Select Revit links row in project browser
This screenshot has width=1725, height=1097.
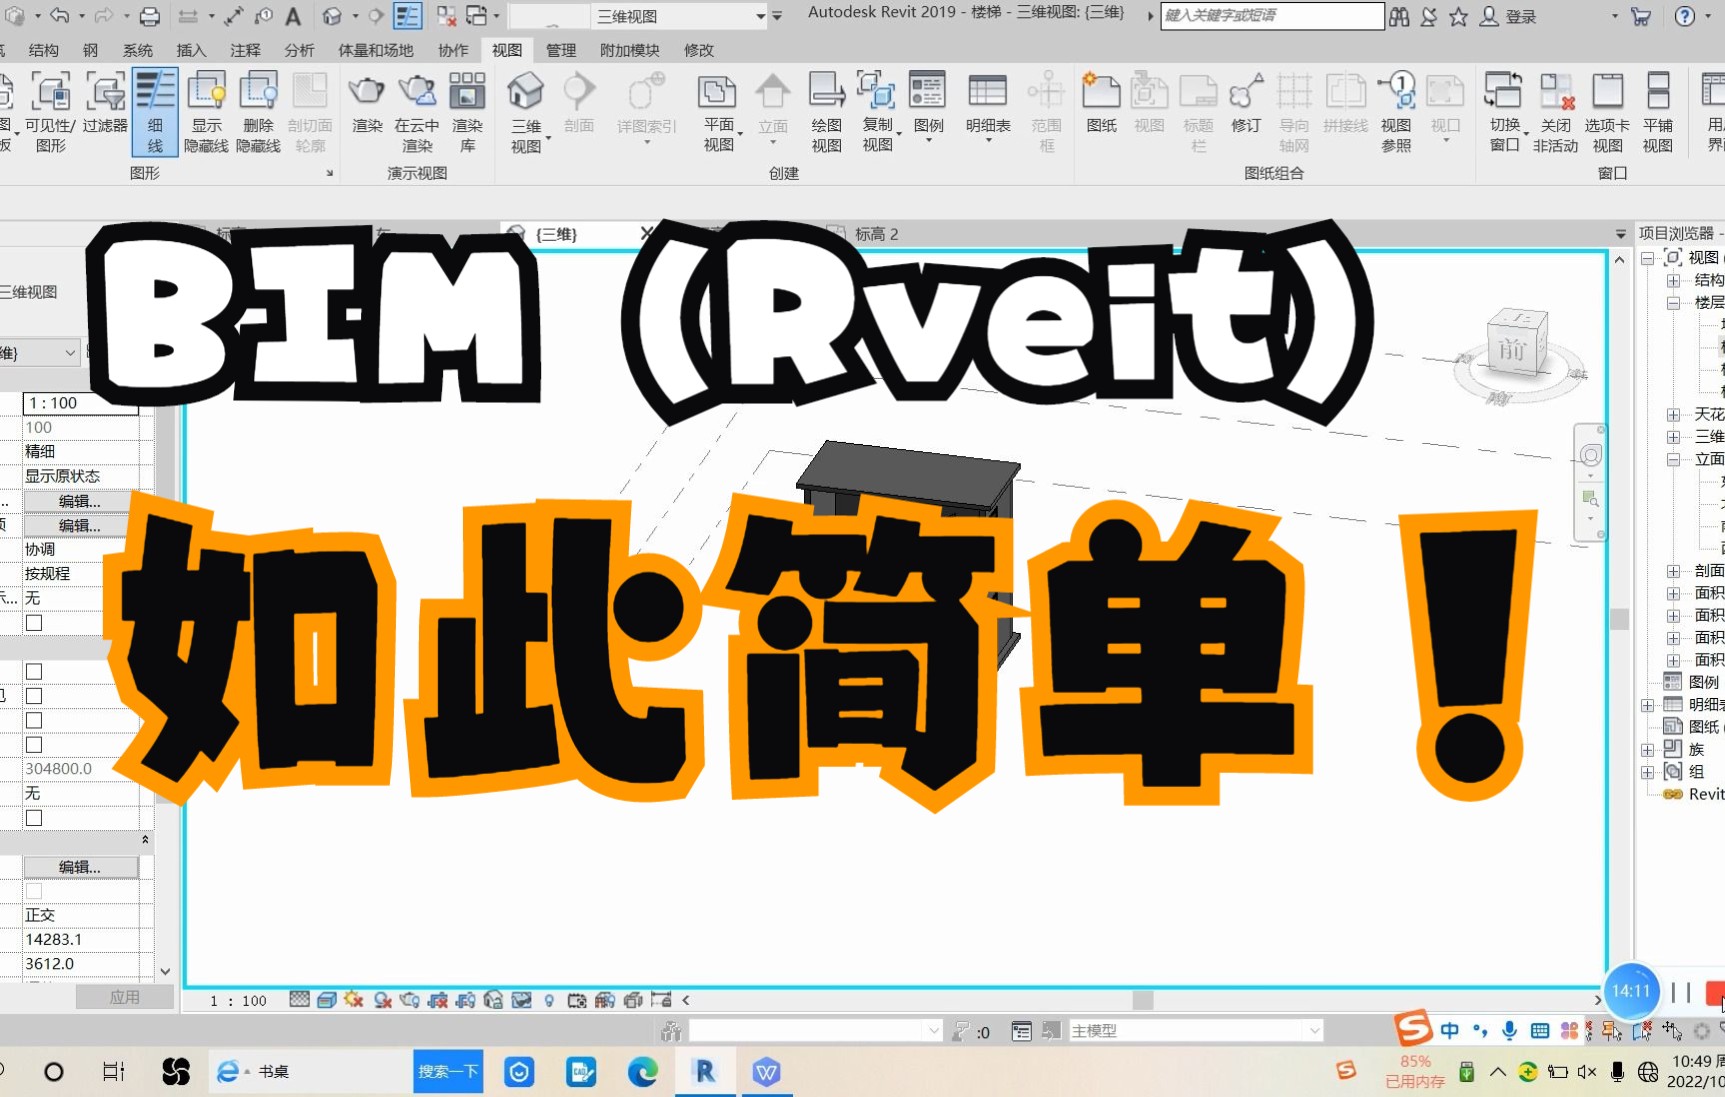pos(1693,794)
